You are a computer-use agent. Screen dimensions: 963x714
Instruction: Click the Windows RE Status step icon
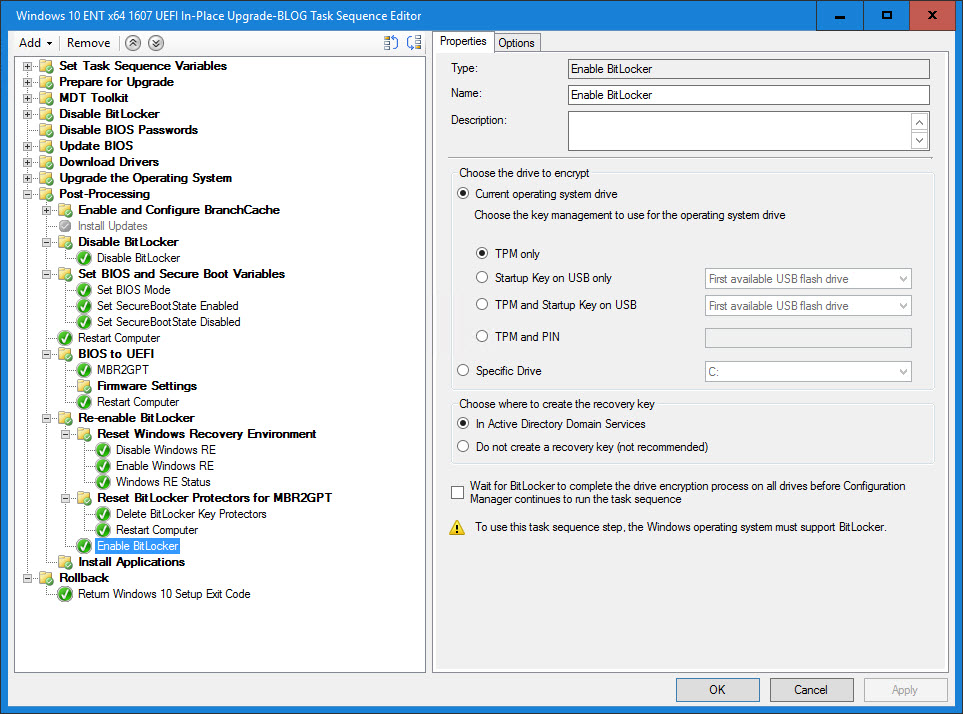[x=103, y=482]
